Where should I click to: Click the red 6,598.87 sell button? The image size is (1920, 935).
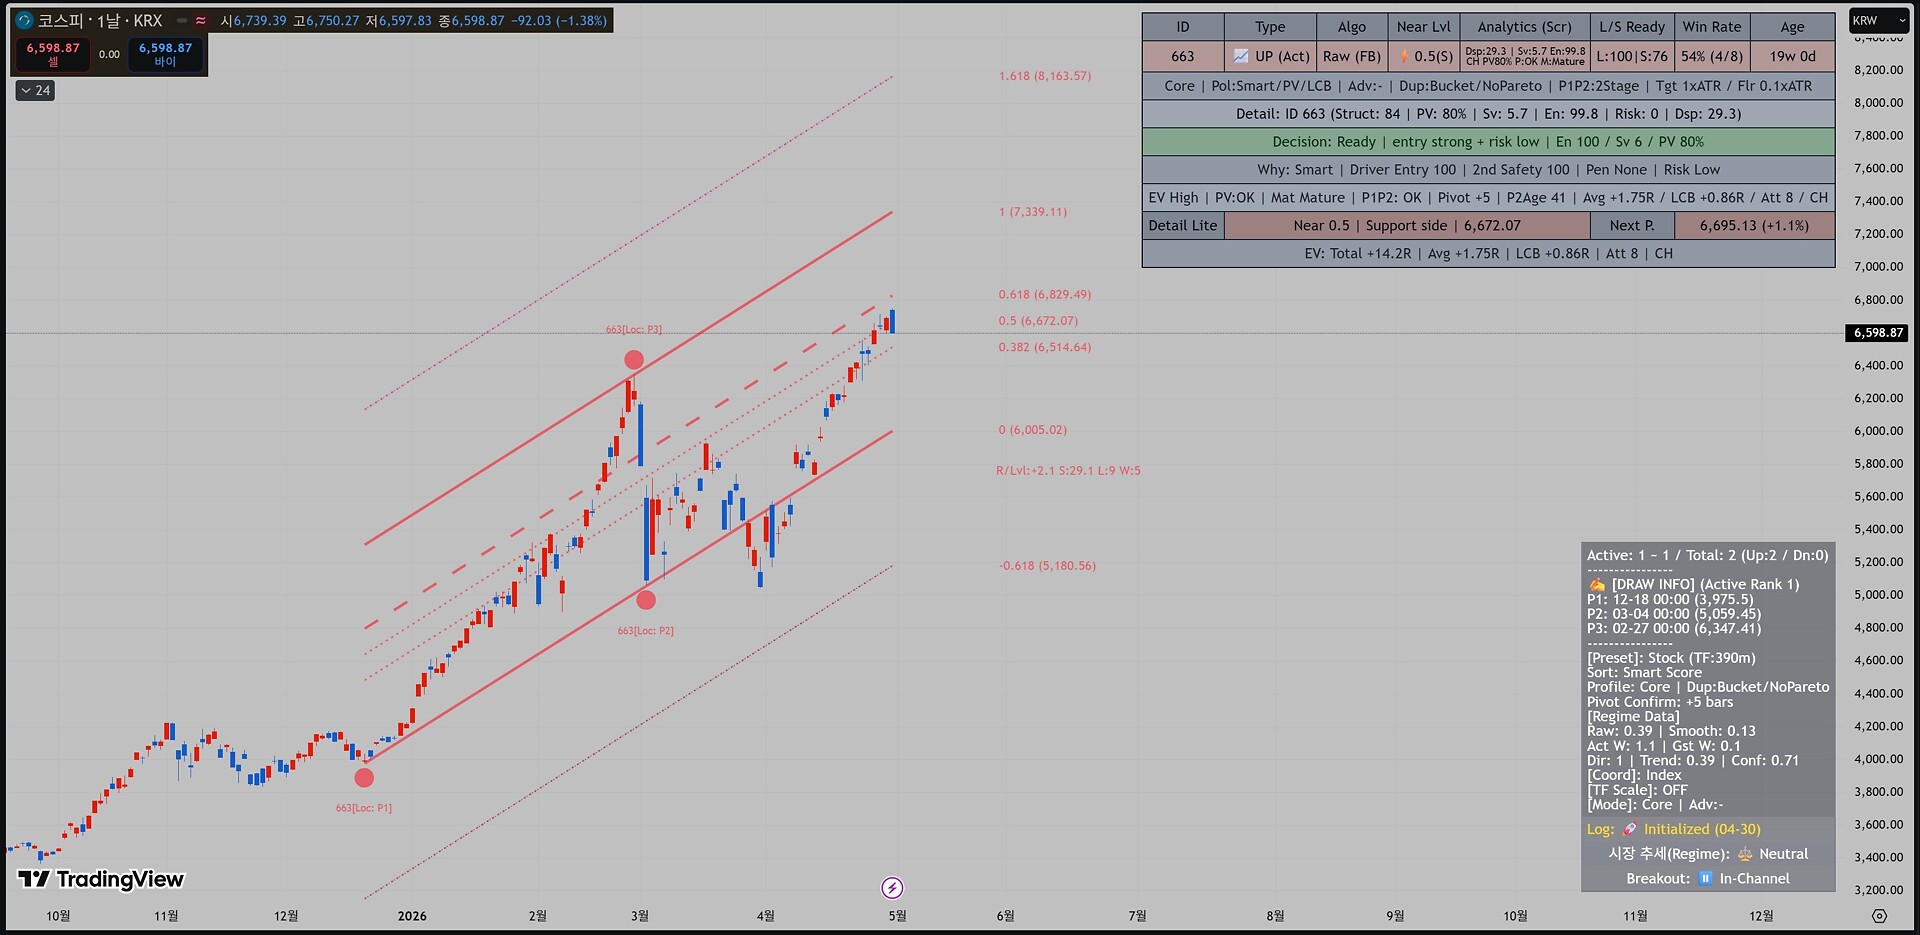[x=53, y=54]
